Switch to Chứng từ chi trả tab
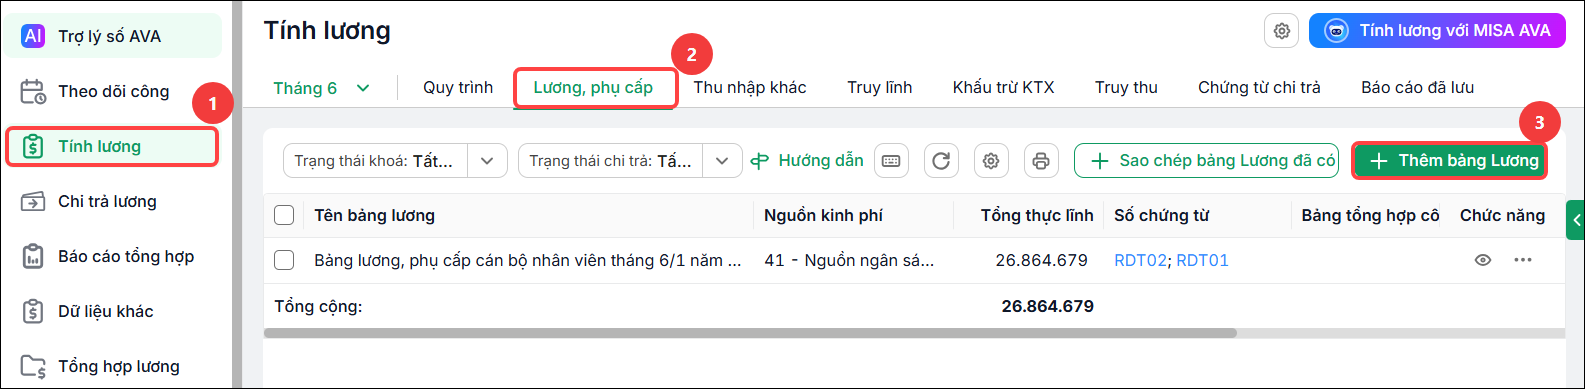The height and width of the screenshot is (389, 1585). pos(1259,88)
